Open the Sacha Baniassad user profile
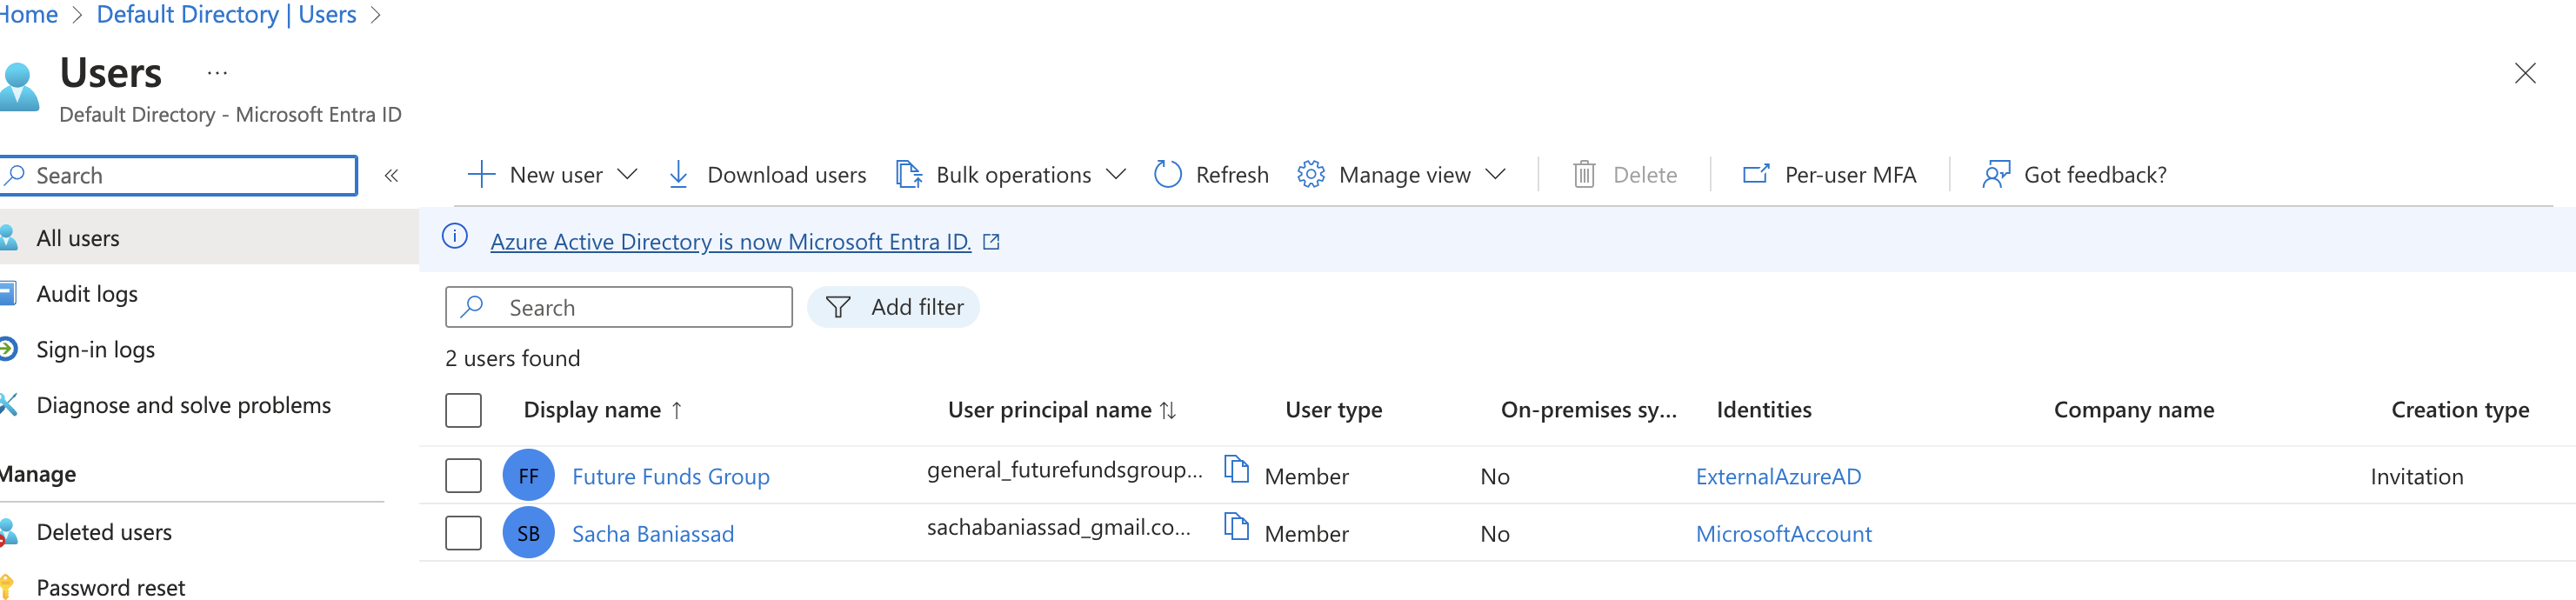 click(653, 535)
